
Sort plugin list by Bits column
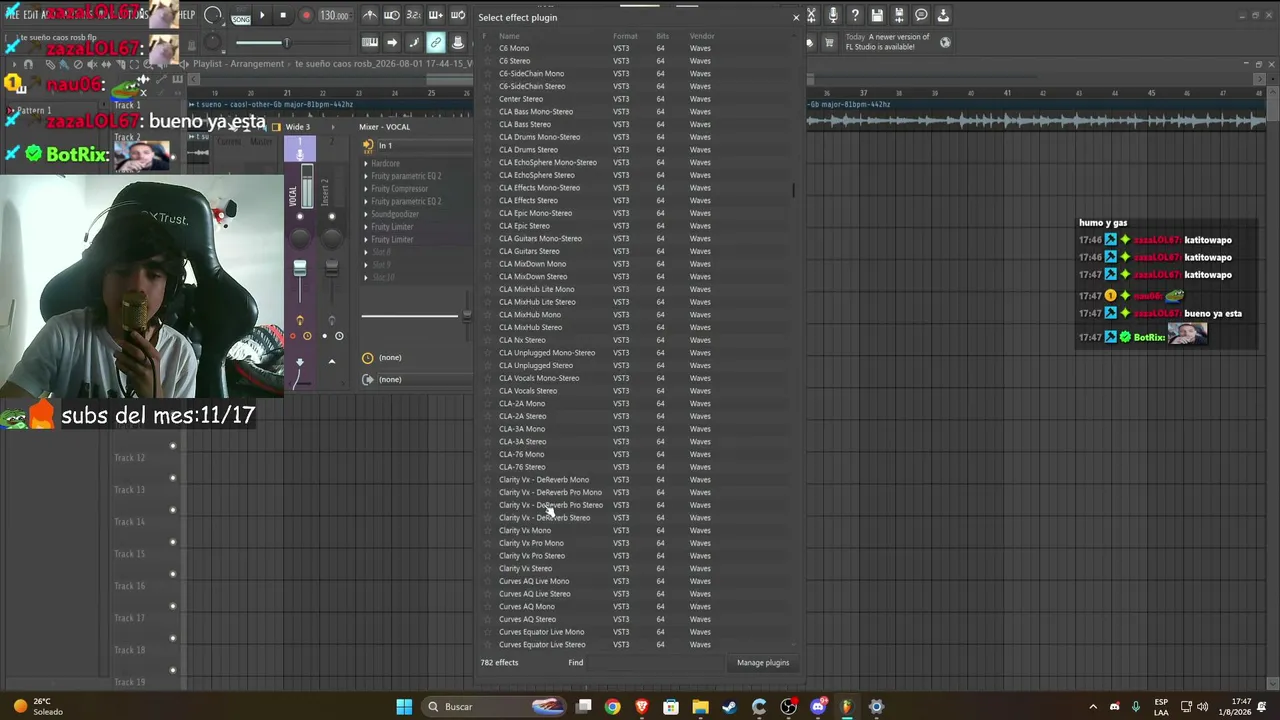(662, 36)
